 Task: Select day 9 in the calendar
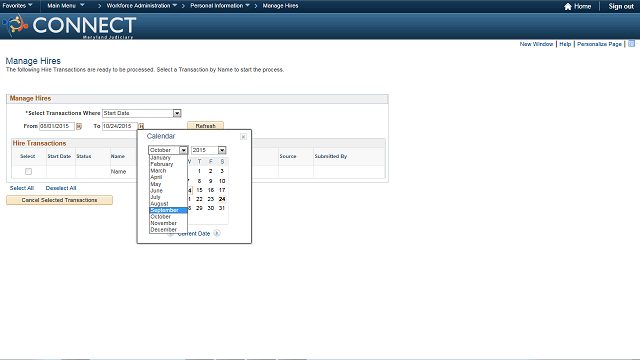(211, 181)
